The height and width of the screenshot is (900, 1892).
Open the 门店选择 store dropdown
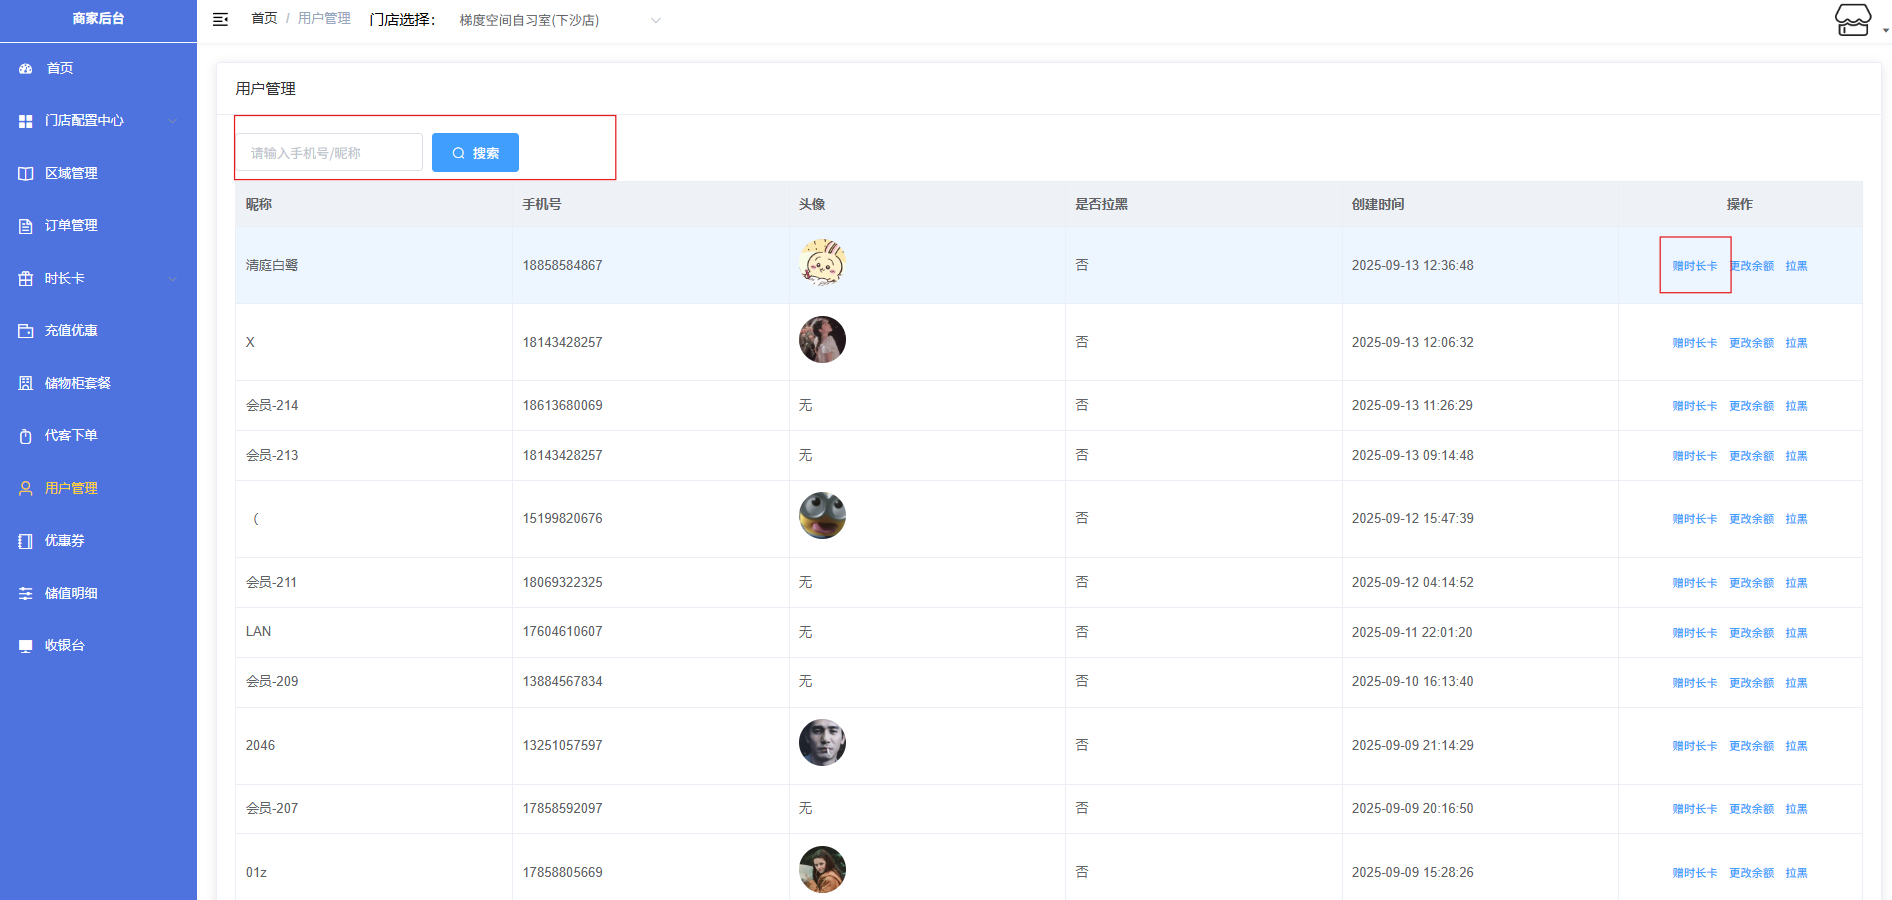click(x=558, y=20)
